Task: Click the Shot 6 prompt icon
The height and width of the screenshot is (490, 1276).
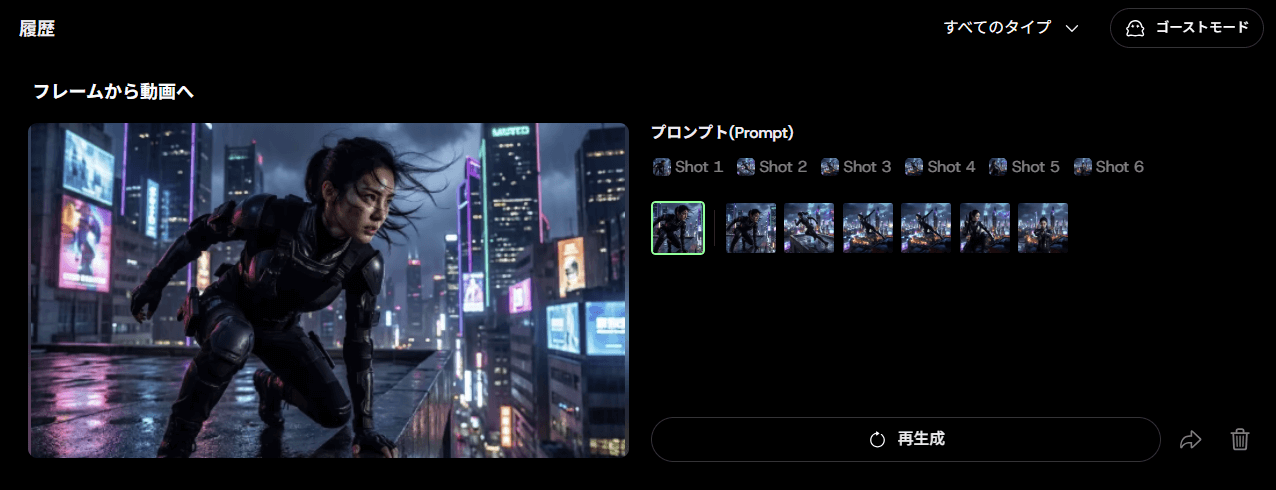Action: (x=1082, y=167)
